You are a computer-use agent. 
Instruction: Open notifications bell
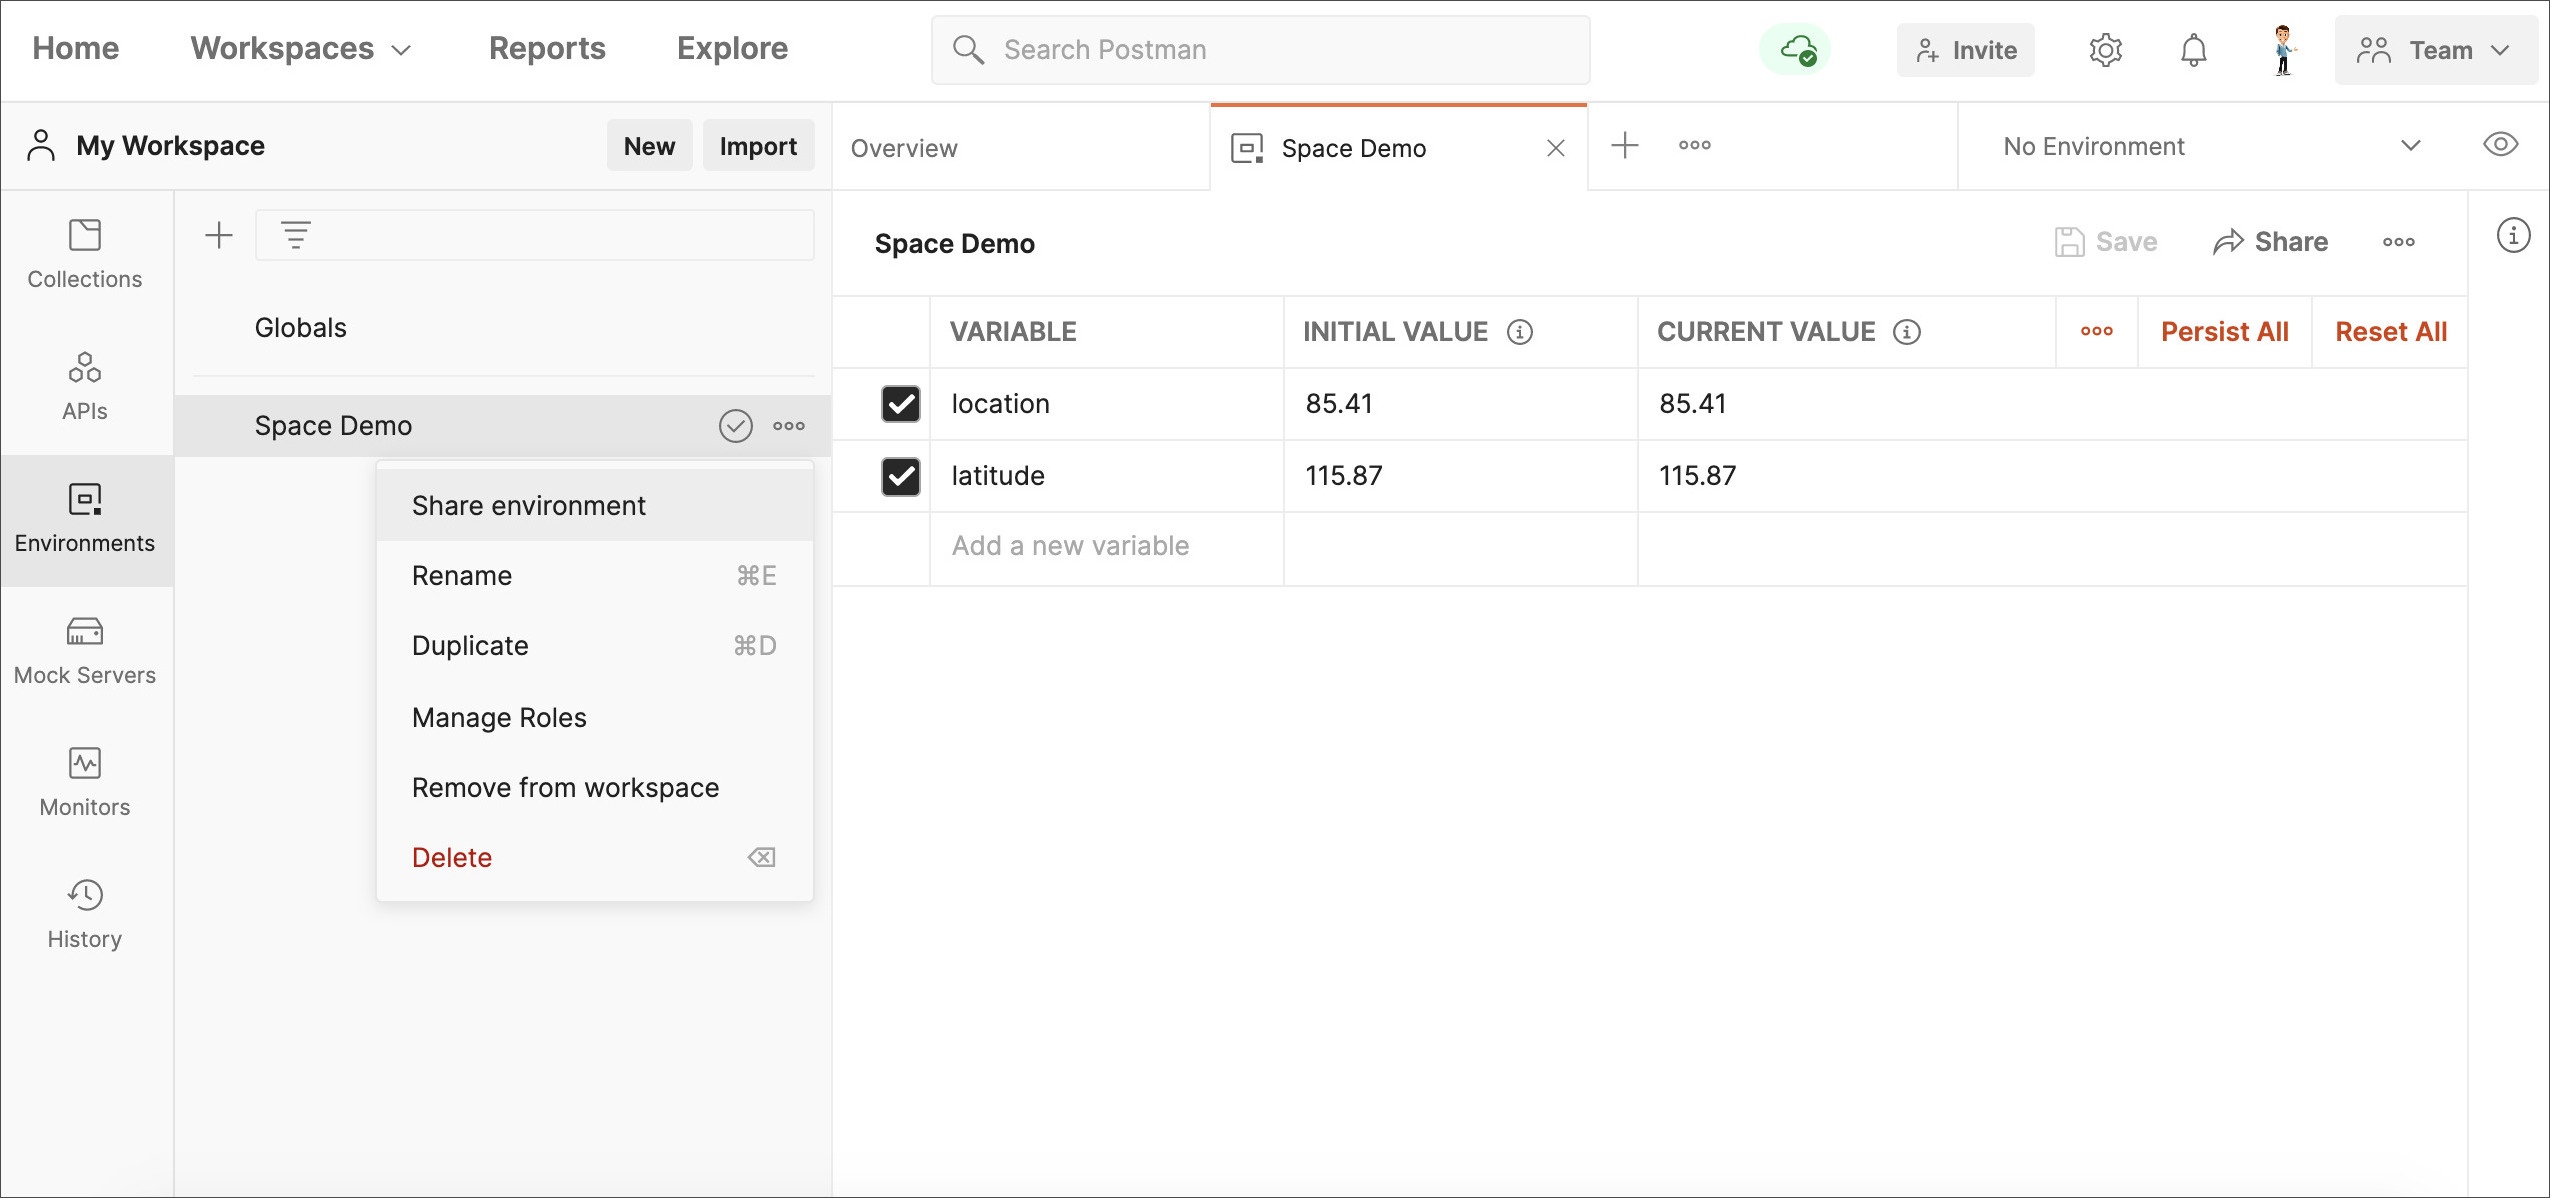pos(2194,49)
